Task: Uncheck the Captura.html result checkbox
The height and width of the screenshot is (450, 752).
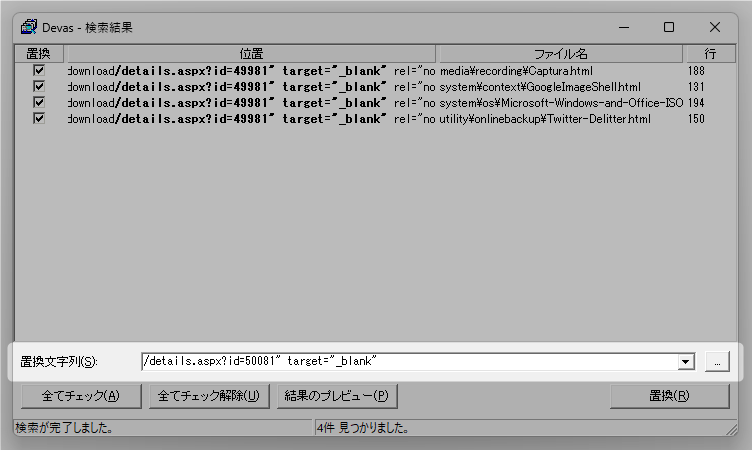Action: [39, 71]
